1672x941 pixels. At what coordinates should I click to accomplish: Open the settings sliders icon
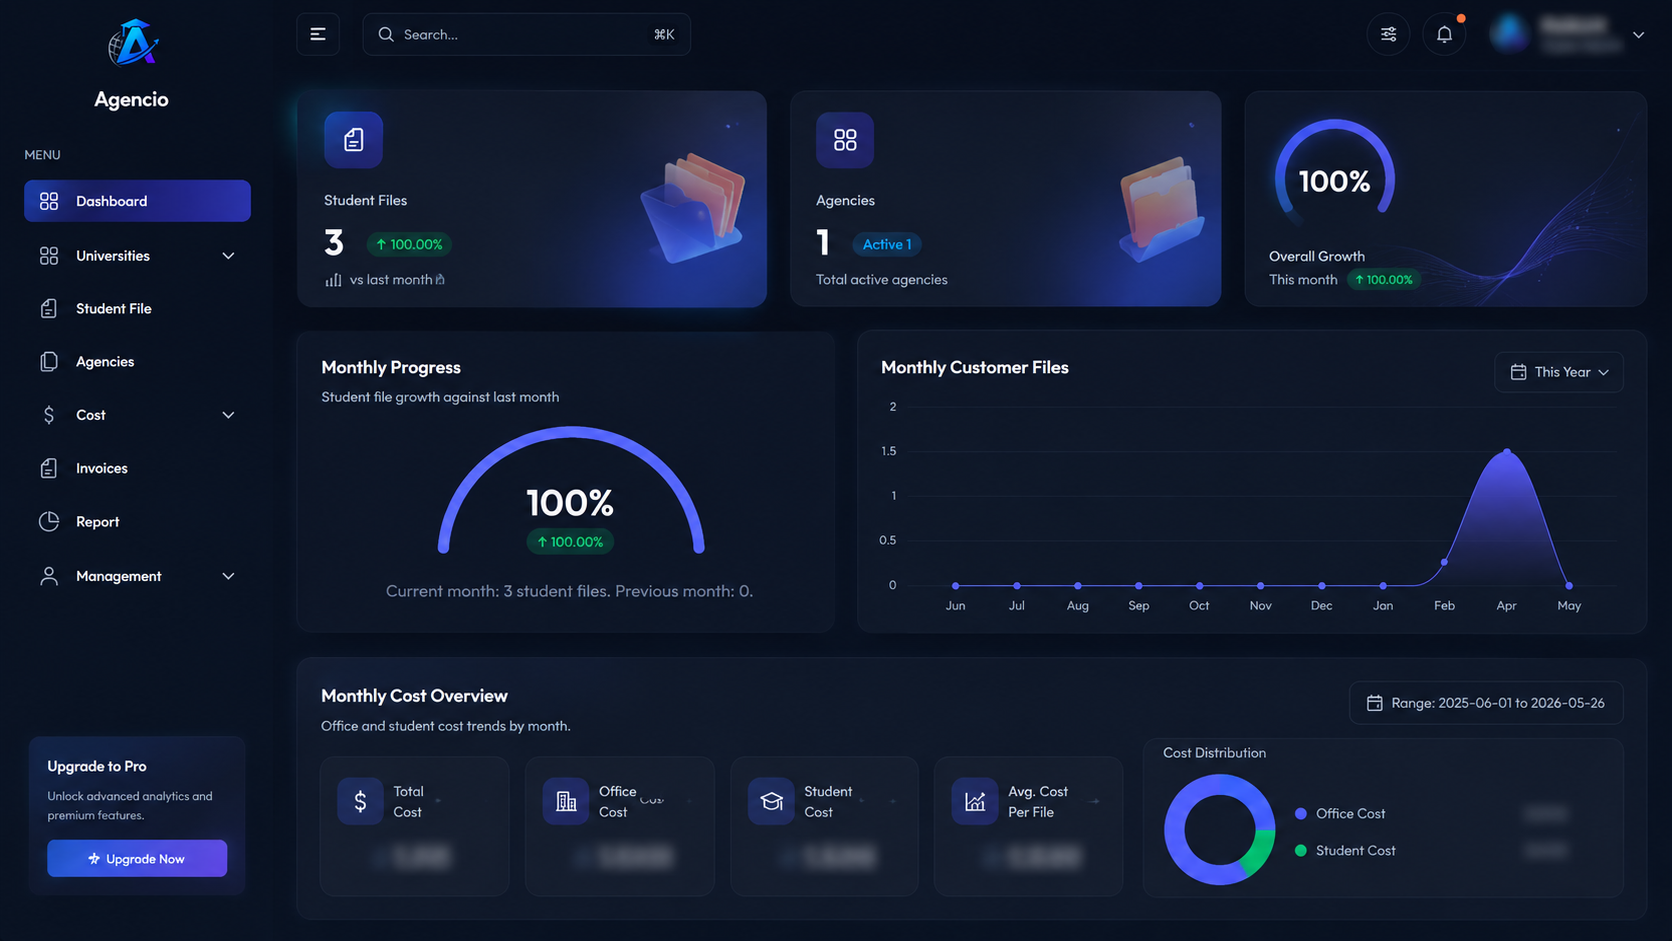[x=1388, y=34]
